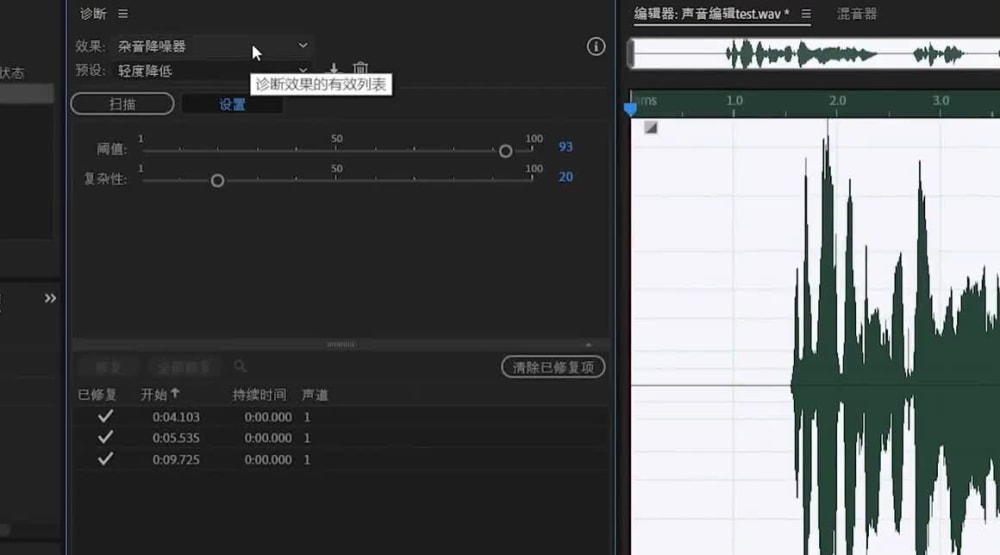Click the 阈值 value 93
The image size is (1000, 555).
click(565, 147)
